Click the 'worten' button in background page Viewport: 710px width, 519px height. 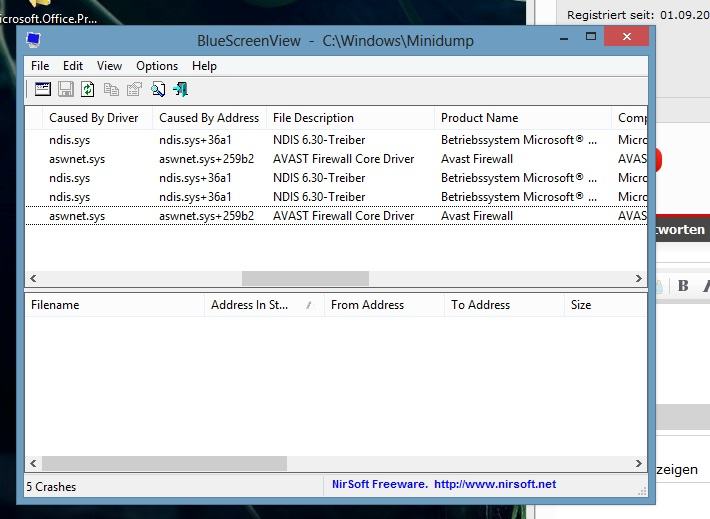tap(682, 229)
